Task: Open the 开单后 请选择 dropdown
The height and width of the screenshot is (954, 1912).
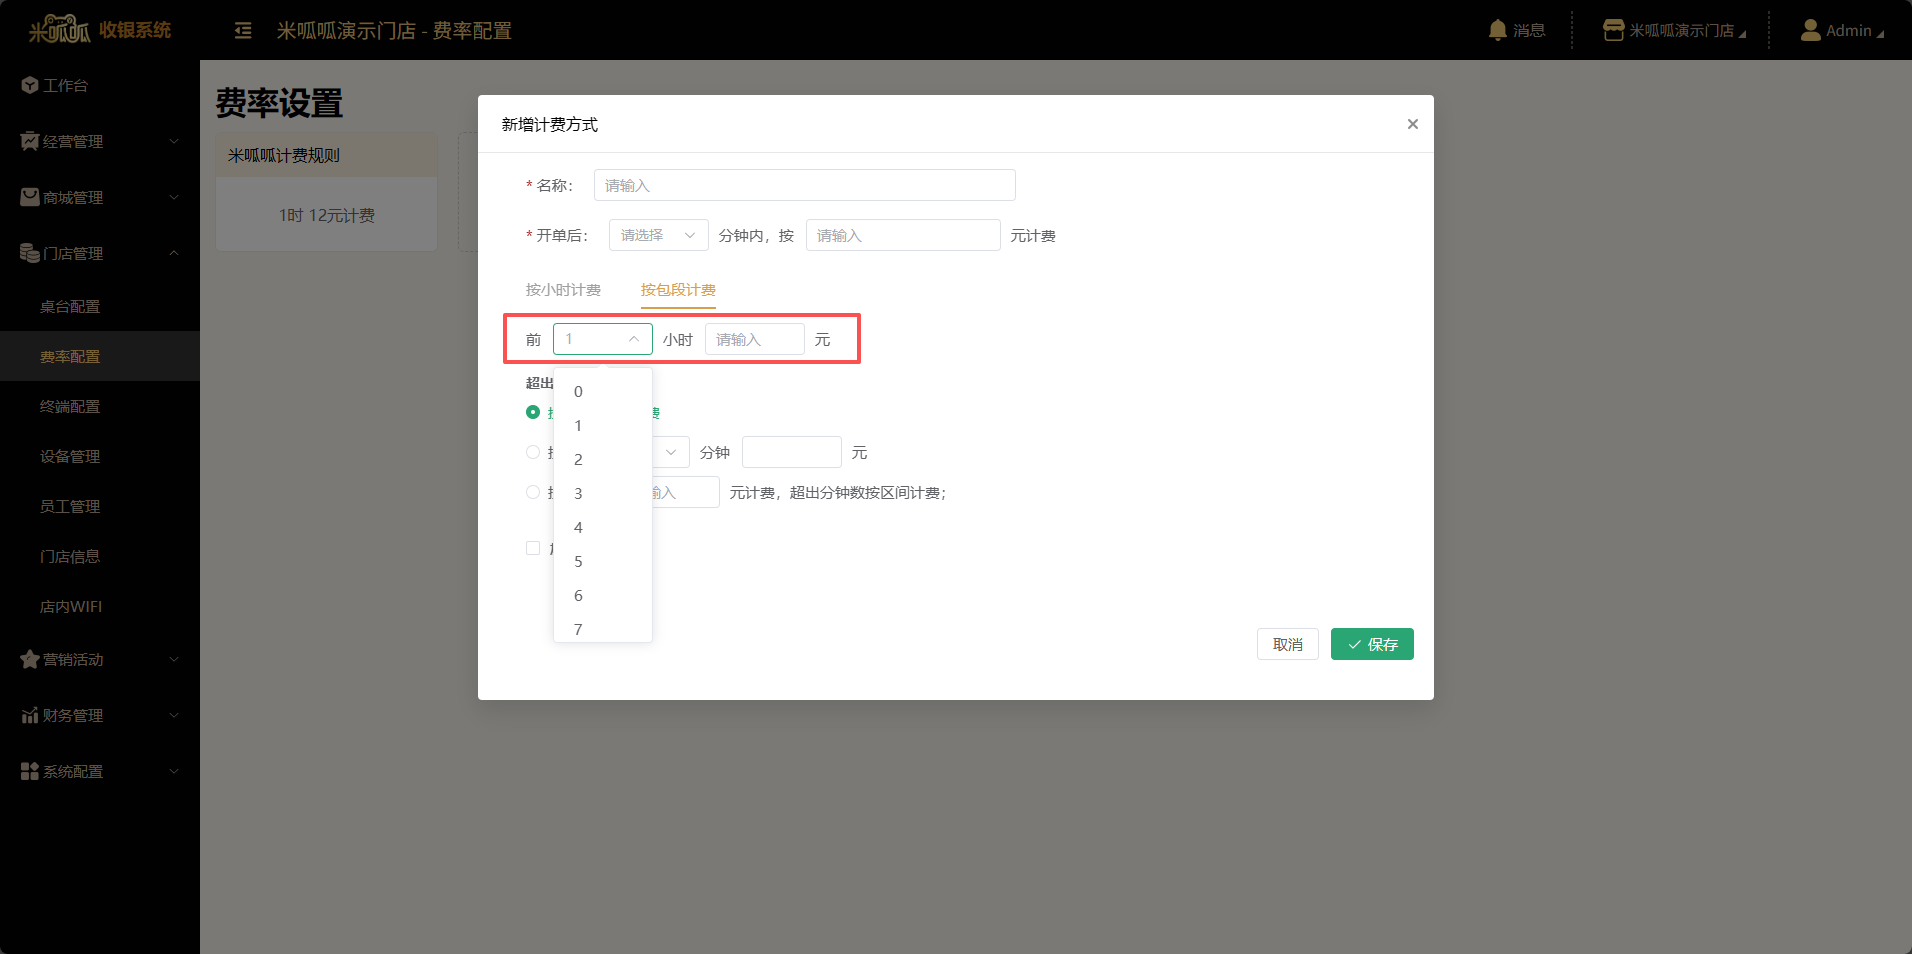Action: (x=658, y=235)
